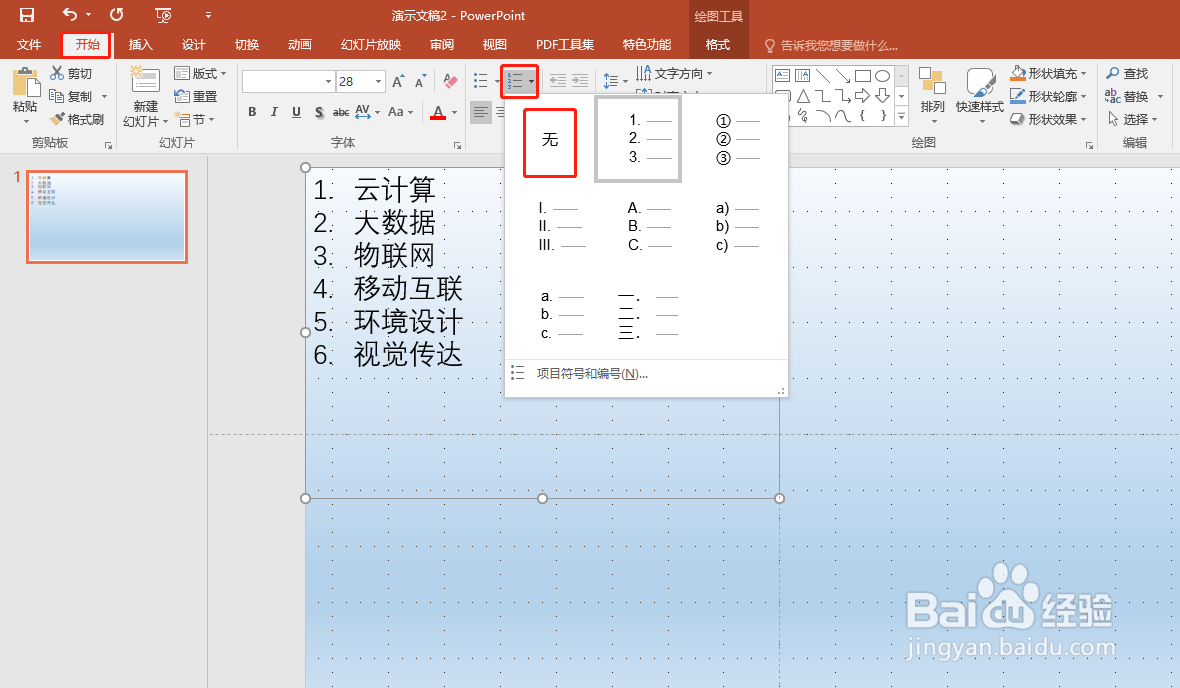Select lowercase a. b. c. numbering
The image size is (1180, 688).
(561, 315)
